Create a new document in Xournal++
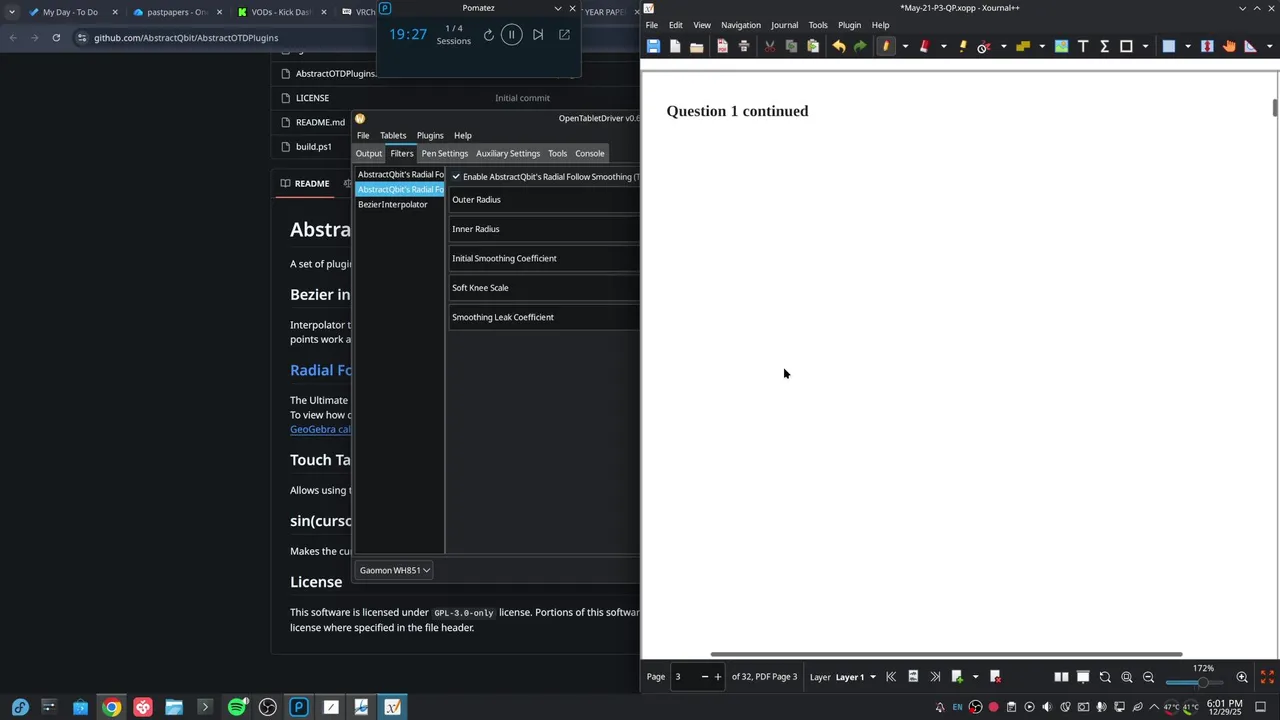Screen dimensions: 1280x720 click(x=675, y=46)
